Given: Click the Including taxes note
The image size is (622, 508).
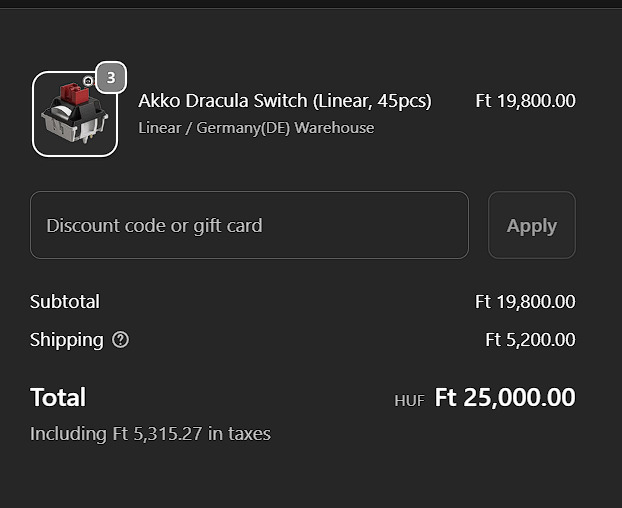Looking at the screenshot, I should [x=150, y=434].
